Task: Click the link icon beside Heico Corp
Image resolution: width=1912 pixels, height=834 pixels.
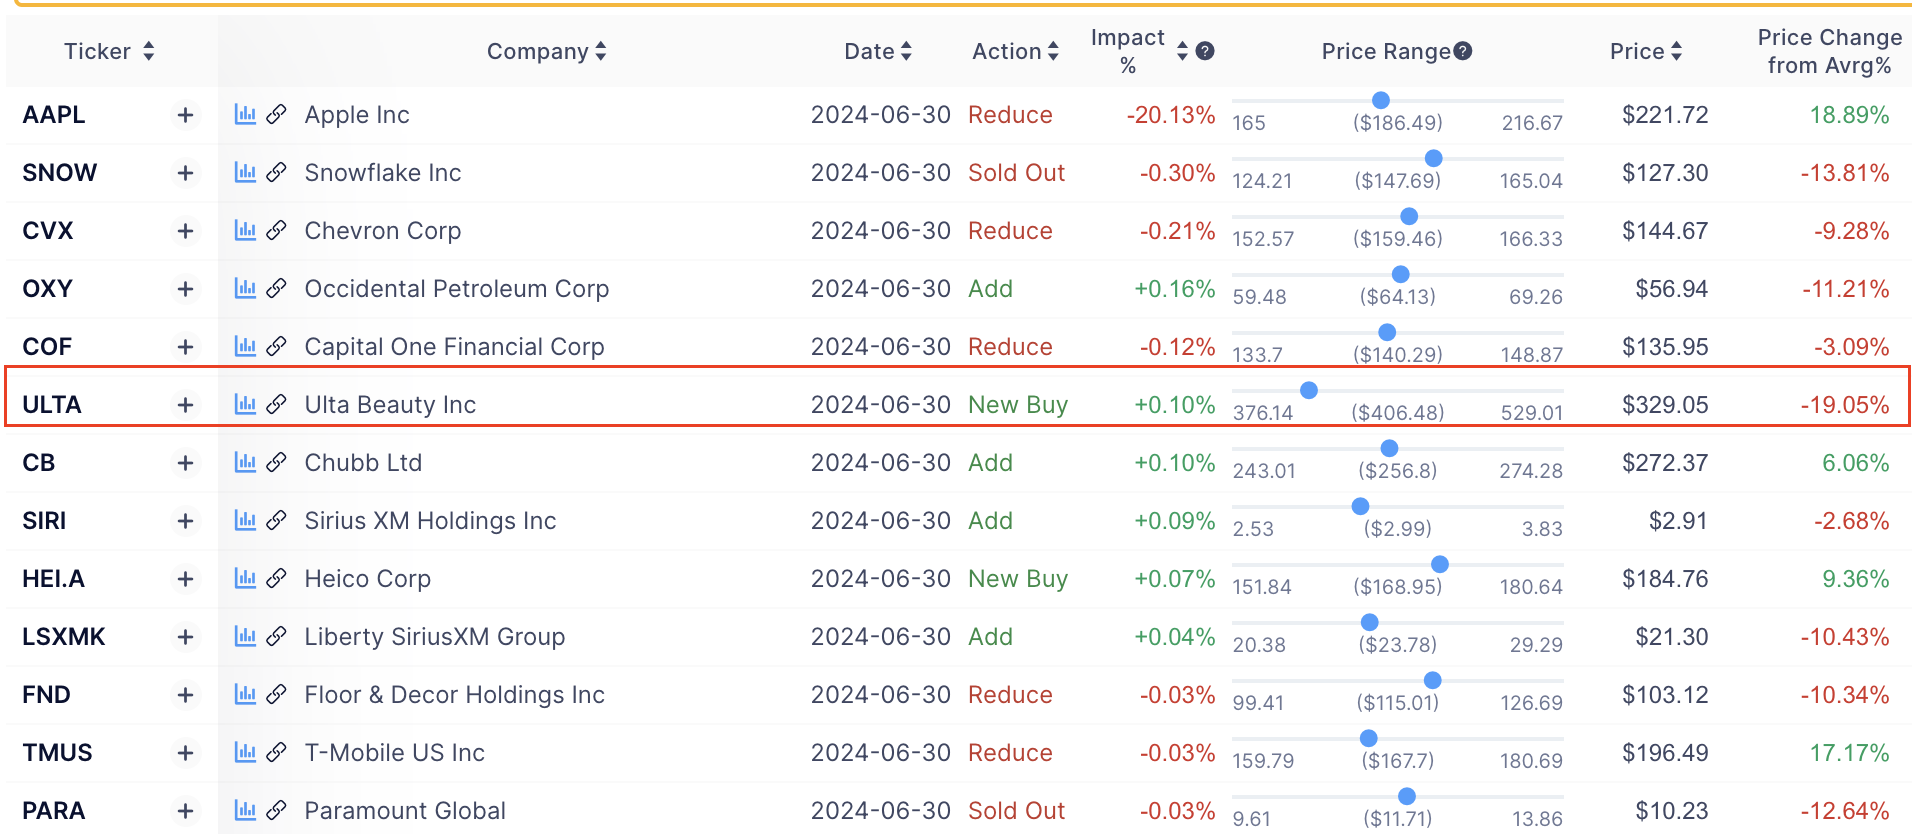Action: click(x=277, y=579)
